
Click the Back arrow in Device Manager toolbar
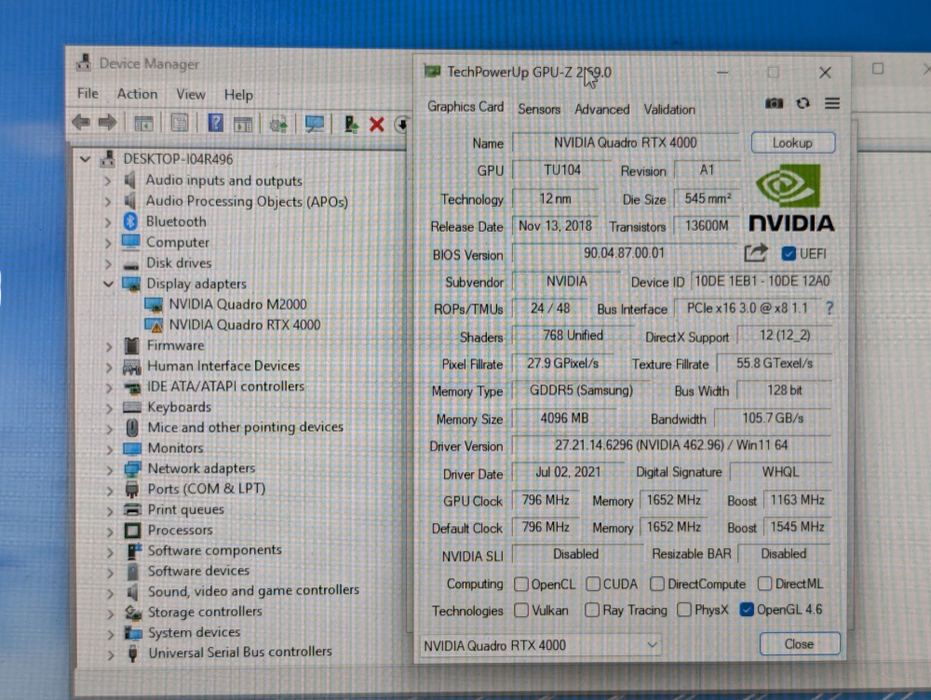tap(81, 123)
